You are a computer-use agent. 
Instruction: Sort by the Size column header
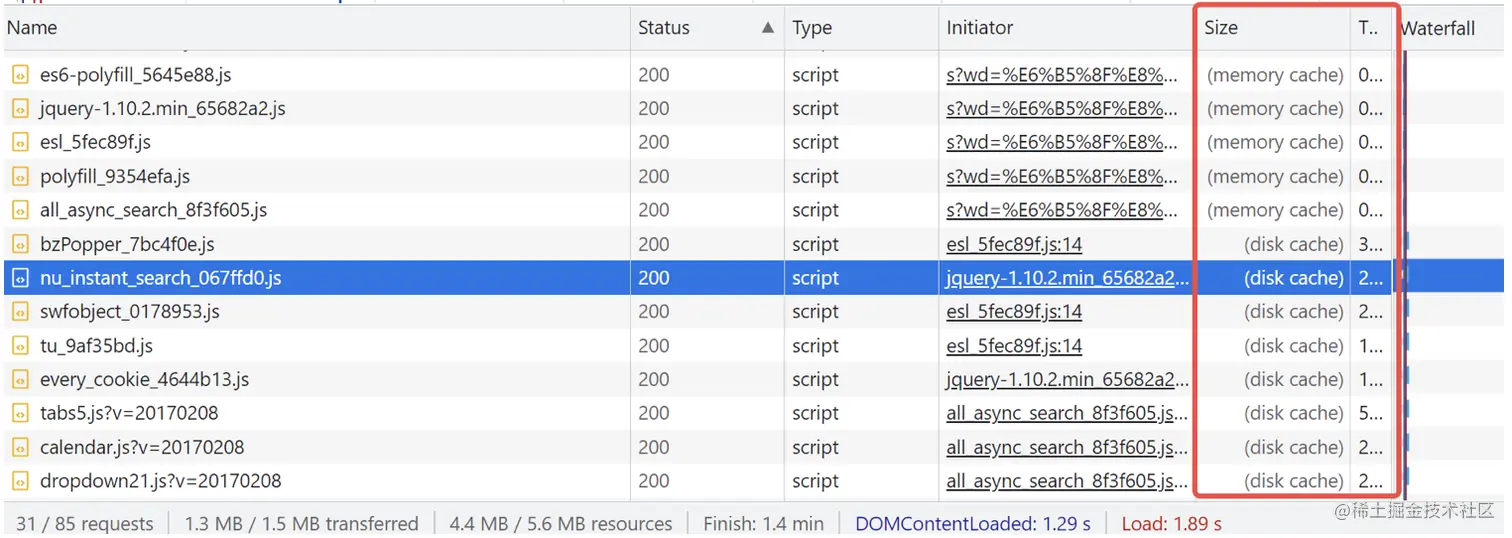tap(1221, 28)
